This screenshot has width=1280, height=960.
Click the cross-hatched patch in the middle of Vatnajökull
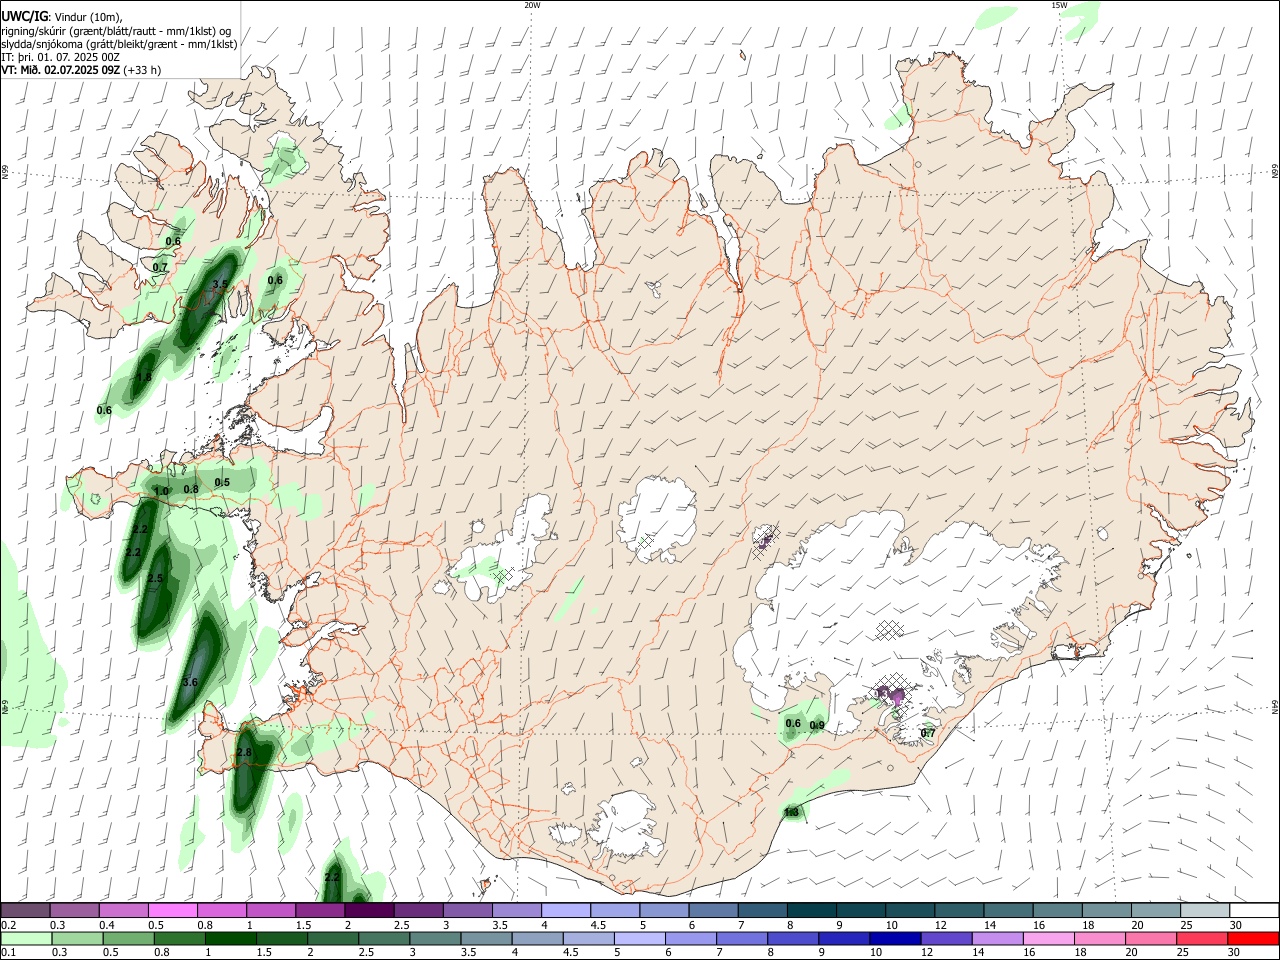point(888,630)
